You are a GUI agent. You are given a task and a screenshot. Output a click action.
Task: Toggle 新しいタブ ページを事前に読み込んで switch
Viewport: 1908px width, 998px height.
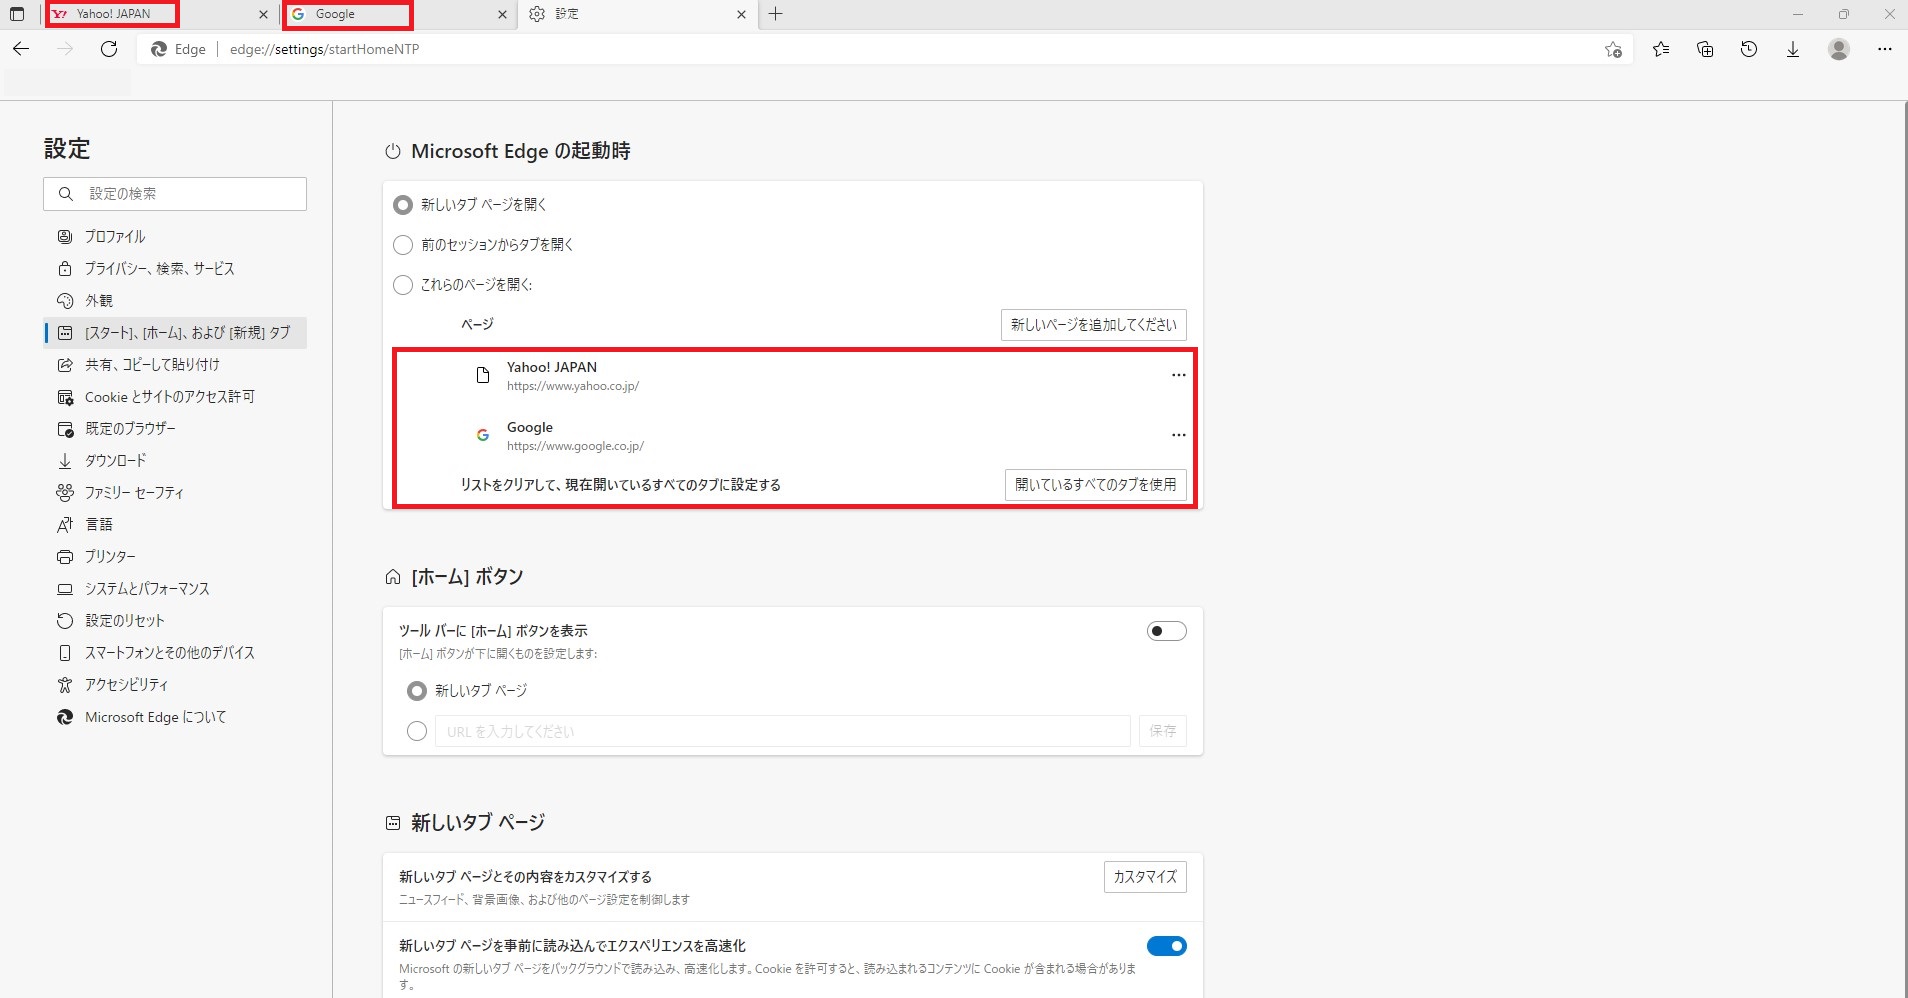point(1166,946)
